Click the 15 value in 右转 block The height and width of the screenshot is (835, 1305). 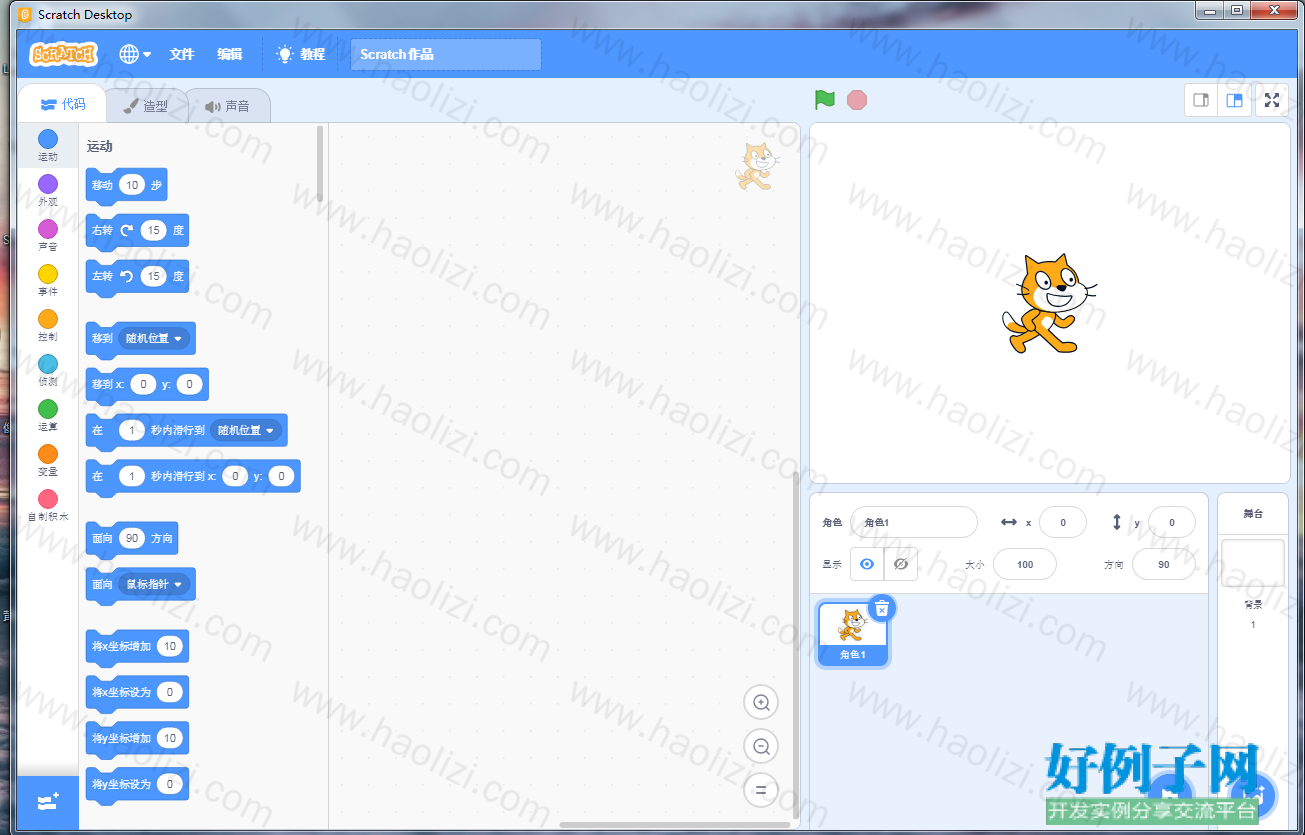pos(153,230)
